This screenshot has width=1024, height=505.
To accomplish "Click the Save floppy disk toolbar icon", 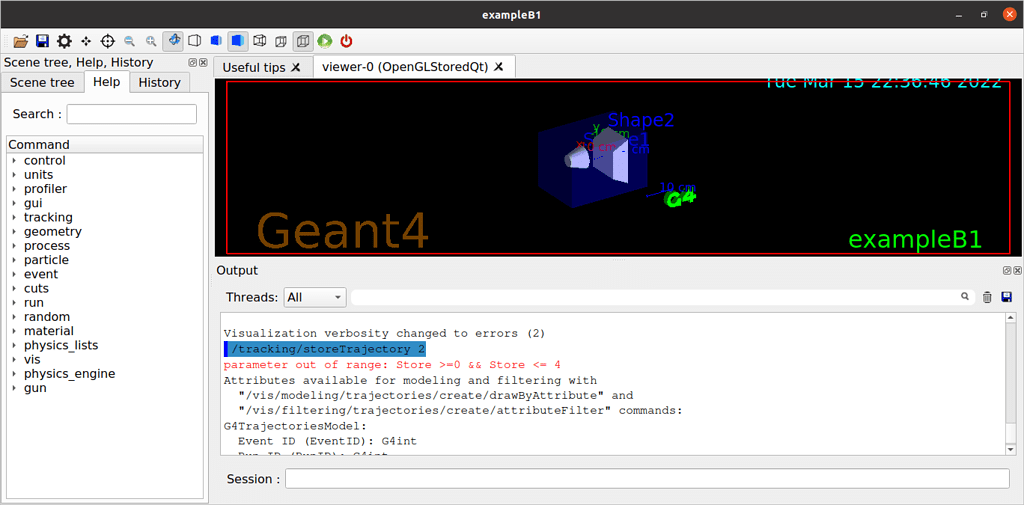I will coord(42,41).
